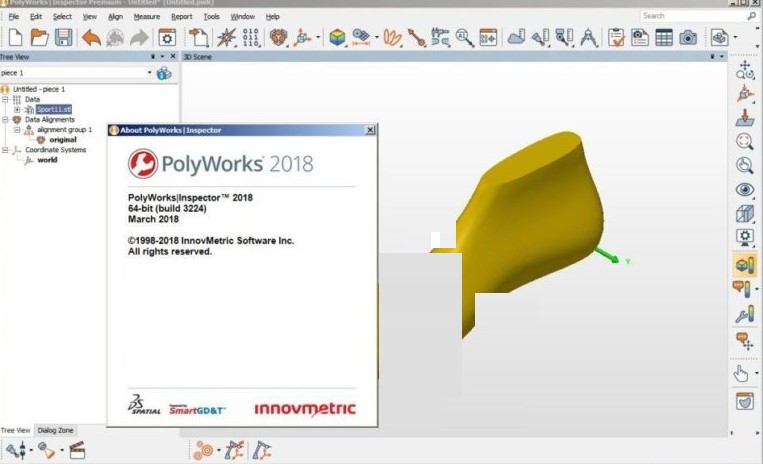Close the About PolyWorks|Inspector dialog
763x464 pixels.
pyautogui.click(x=370, y=130)
